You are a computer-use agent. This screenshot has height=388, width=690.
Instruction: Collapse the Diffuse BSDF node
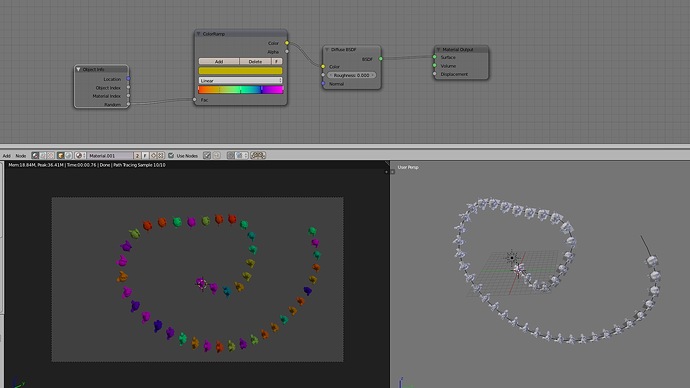click(x=327, y=50)
